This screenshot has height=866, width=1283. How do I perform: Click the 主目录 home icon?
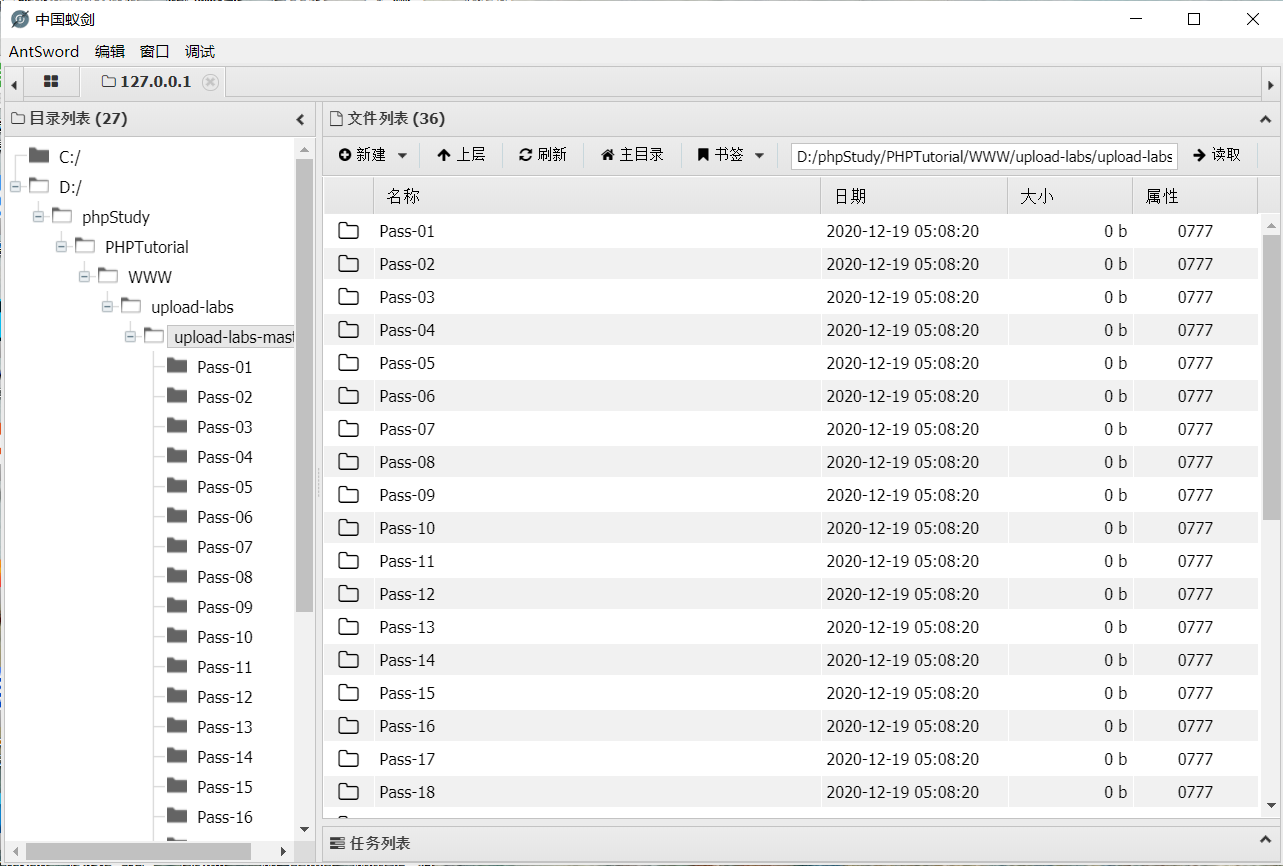pos(607,155)
